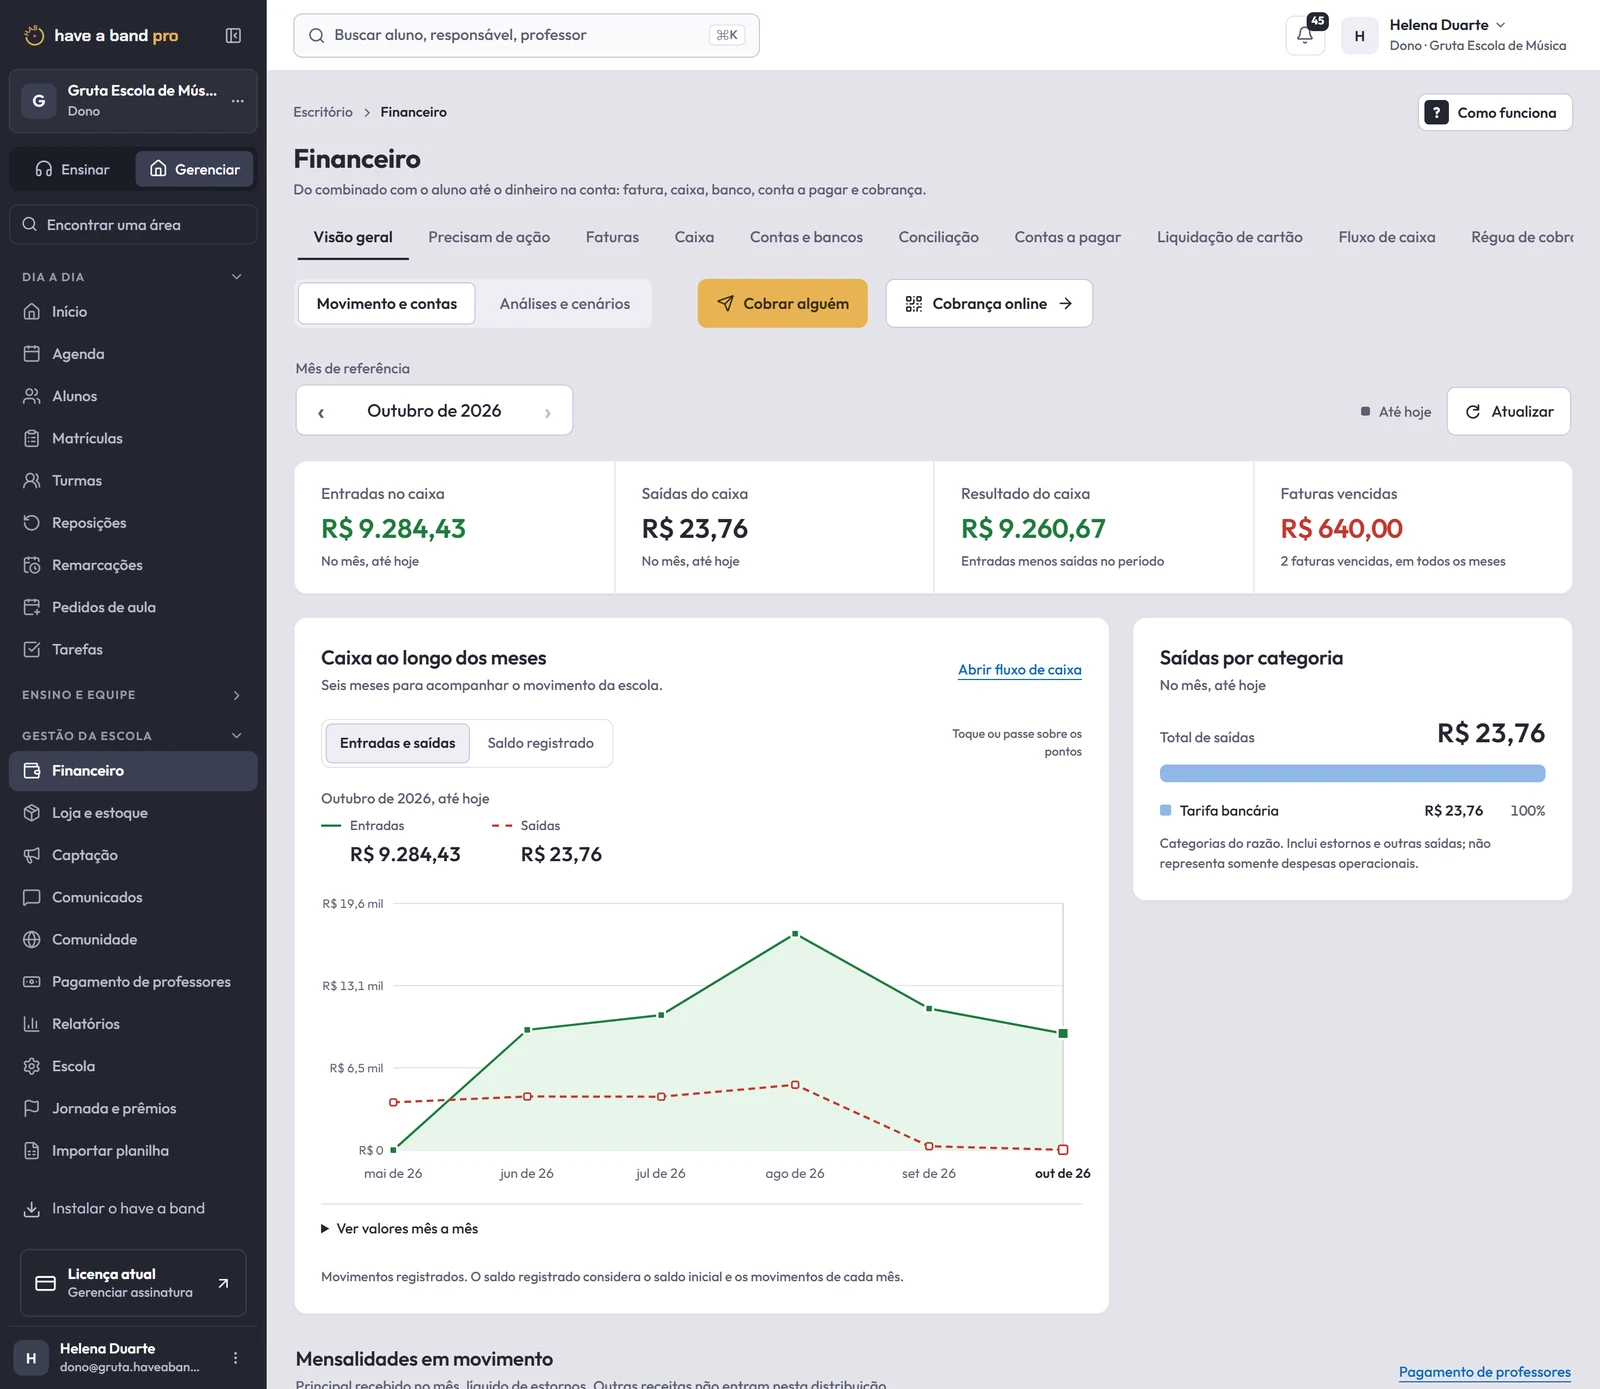Go to Alunos page
This screenshot has height=1389, width=1600.
[x=133, y=396]
